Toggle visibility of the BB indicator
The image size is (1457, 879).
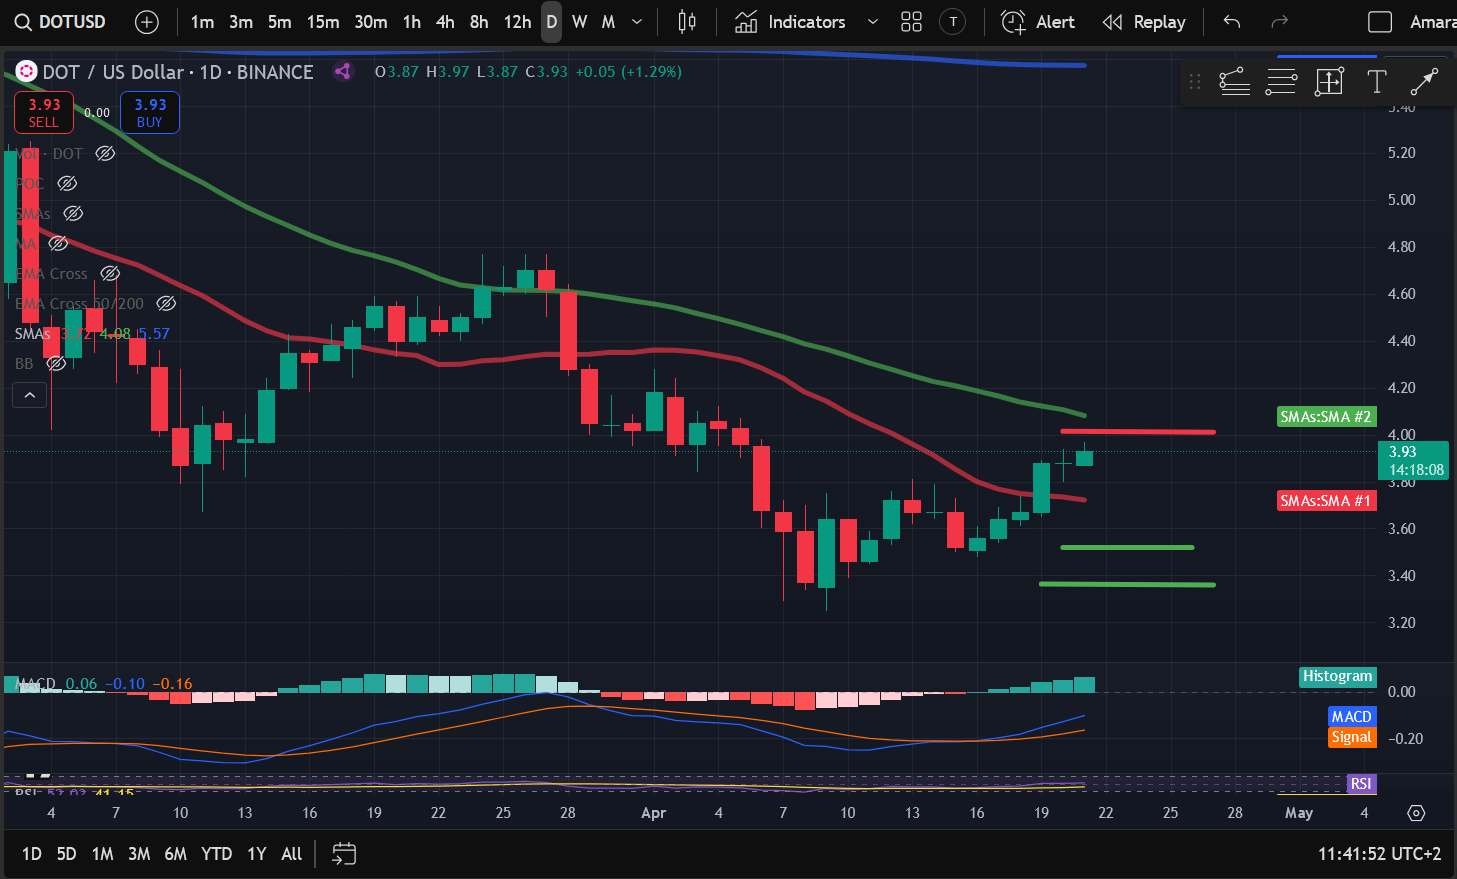pos(56,363)
